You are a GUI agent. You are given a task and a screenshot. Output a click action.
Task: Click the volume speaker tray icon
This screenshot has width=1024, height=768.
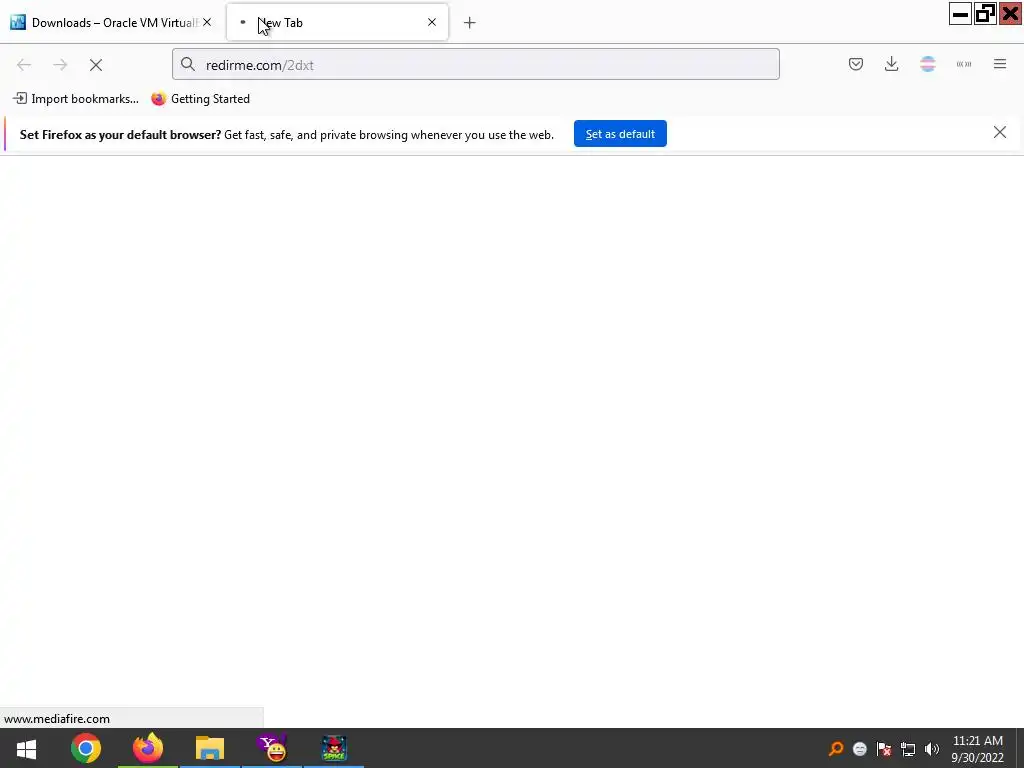(932, 749)
